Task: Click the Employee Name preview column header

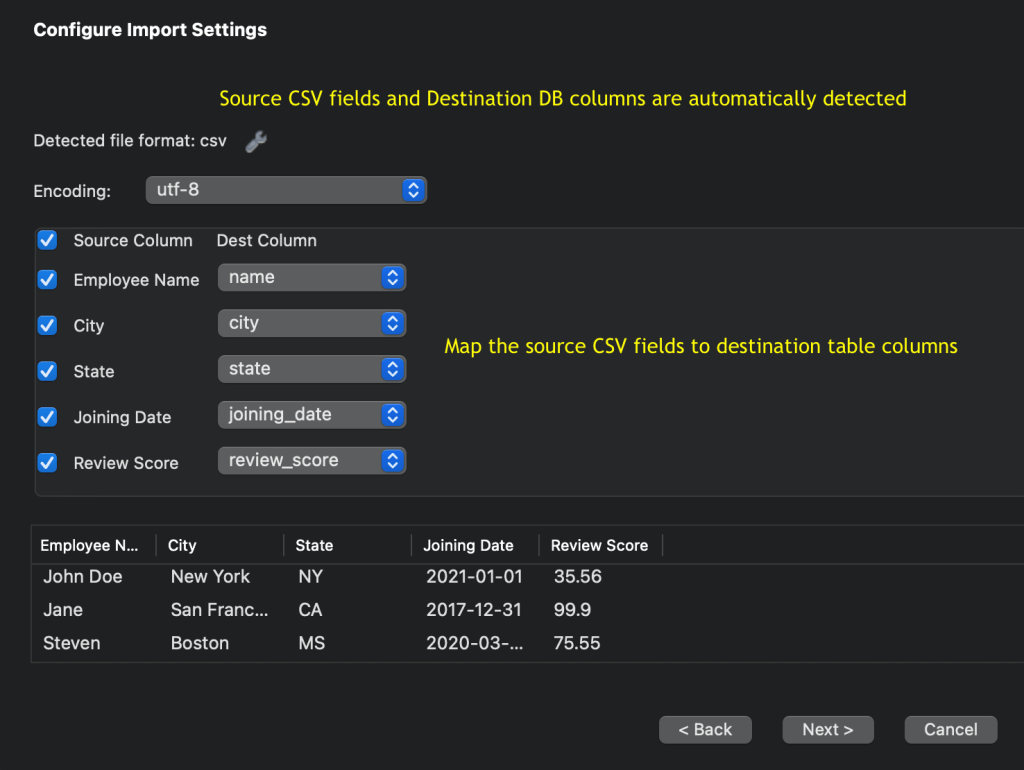Action: click(90, 546)
